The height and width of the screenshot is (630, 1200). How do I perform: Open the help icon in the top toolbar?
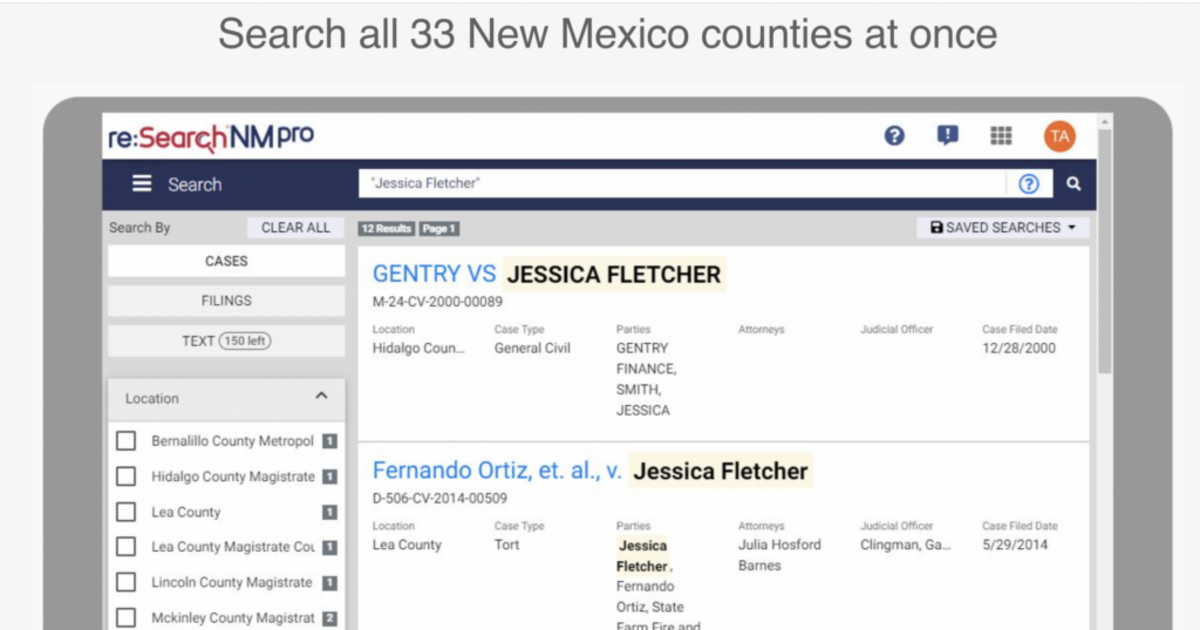(x=895, y=136)
